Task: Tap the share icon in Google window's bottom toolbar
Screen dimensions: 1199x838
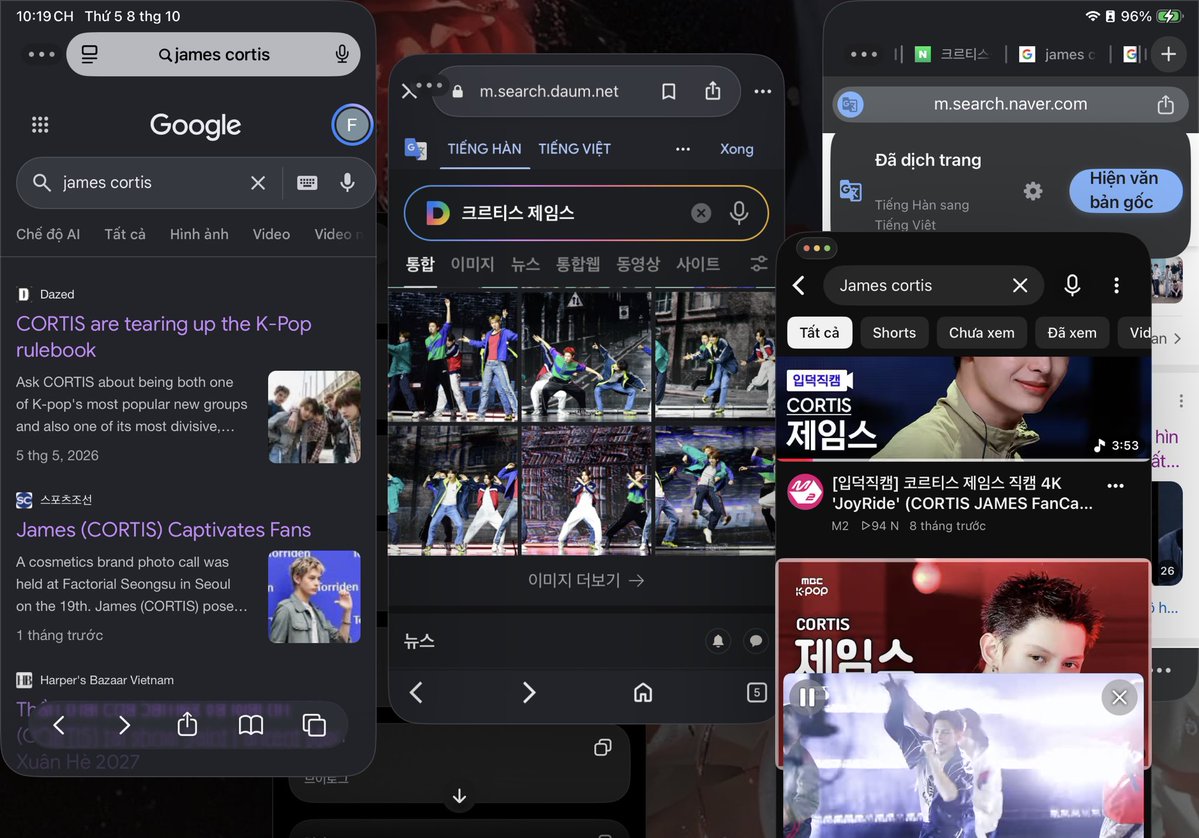Action: click(187, 724)
